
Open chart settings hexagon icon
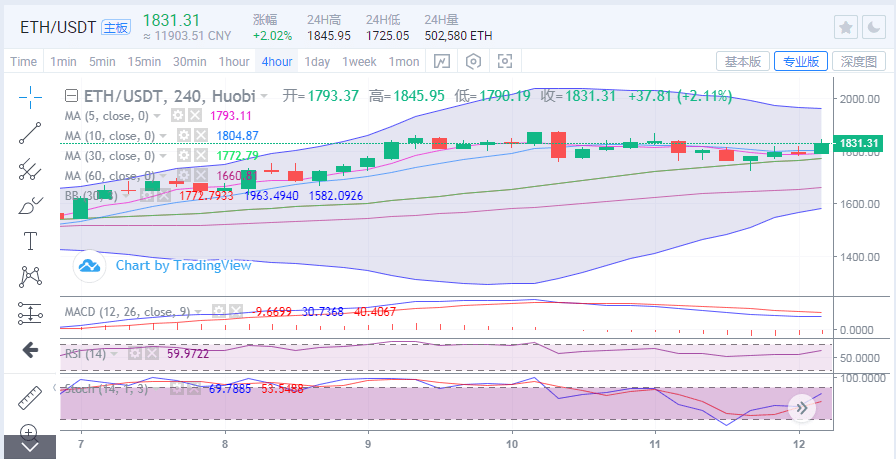473,62
